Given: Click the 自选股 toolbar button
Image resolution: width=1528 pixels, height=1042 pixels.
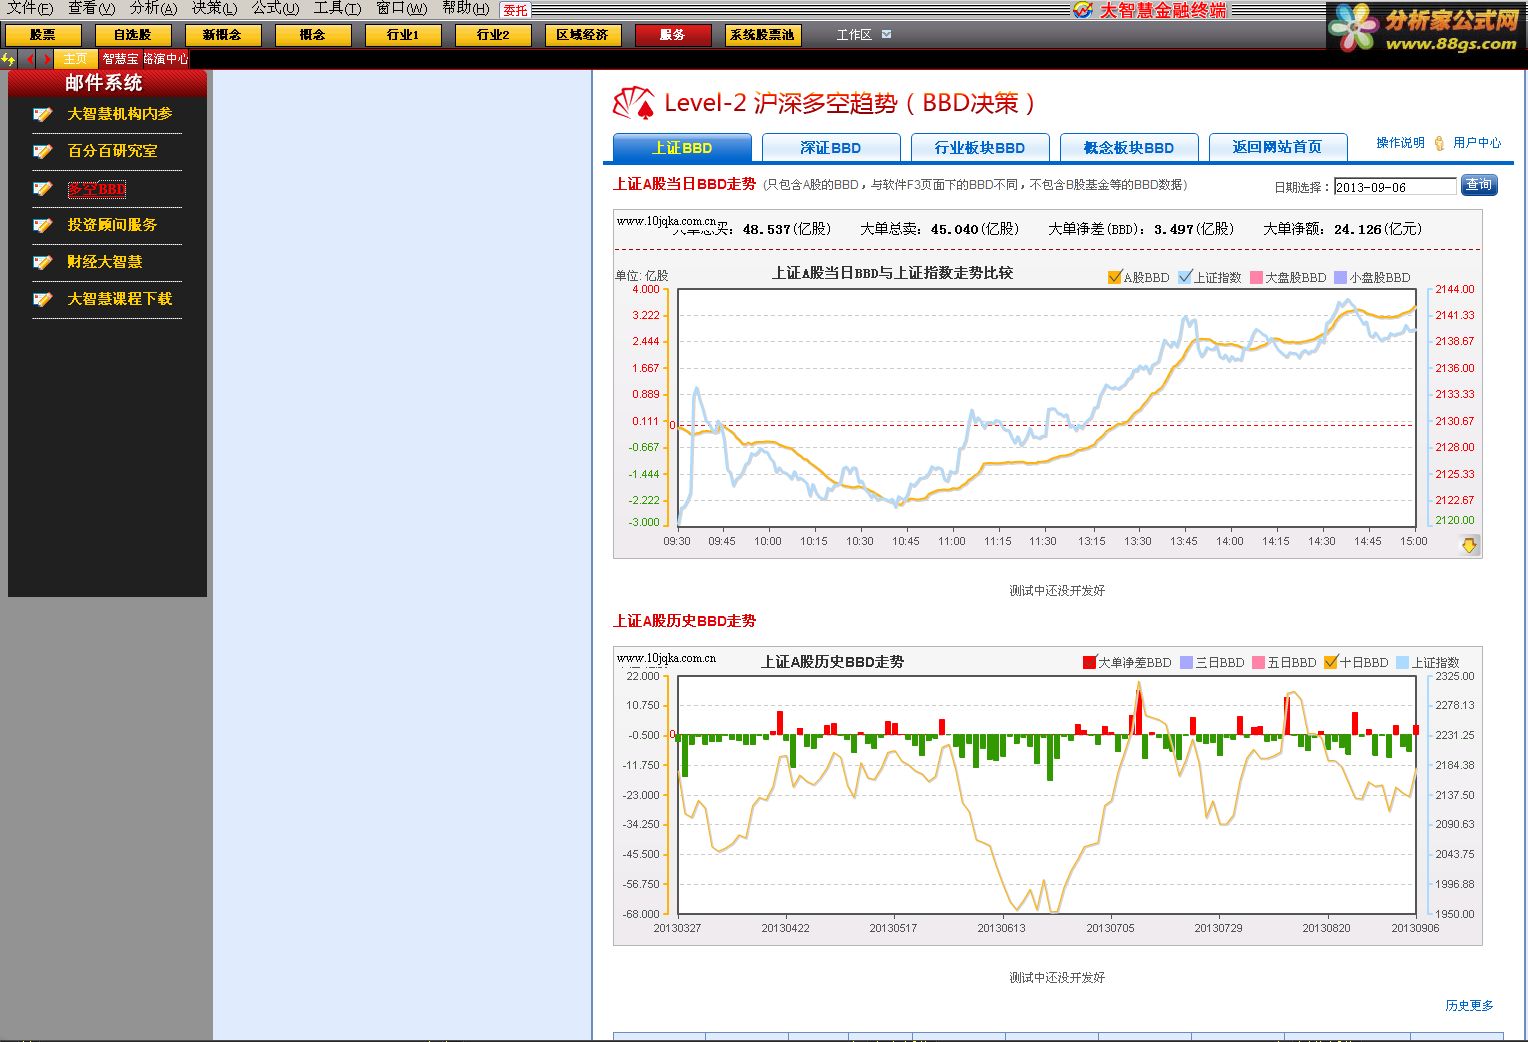Looking at the screenshot, I should (133, 35).
